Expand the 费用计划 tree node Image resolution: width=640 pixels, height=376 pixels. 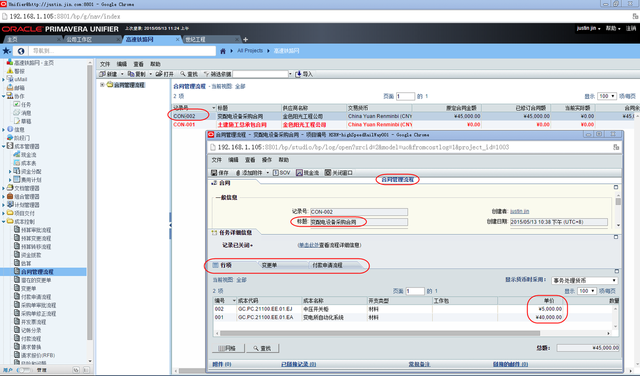[10, 180]
